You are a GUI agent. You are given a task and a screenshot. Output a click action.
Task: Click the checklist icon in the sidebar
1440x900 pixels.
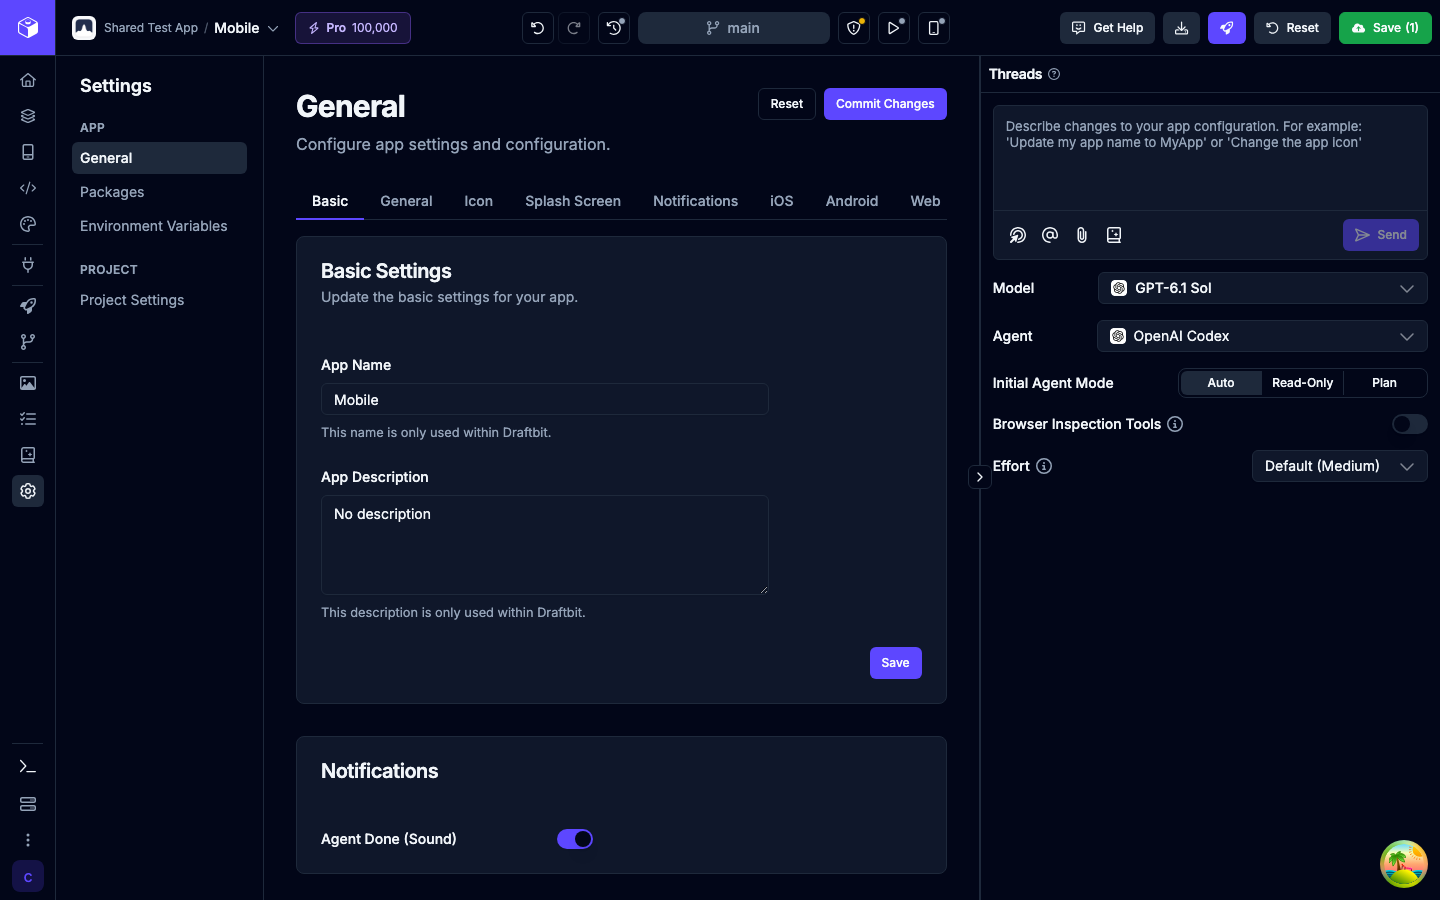click(28, 419)
